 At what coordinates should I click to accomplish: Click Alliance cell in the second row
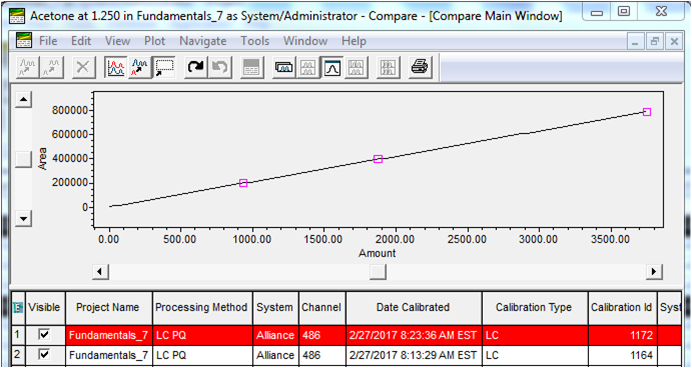click(x=276, y=355)
